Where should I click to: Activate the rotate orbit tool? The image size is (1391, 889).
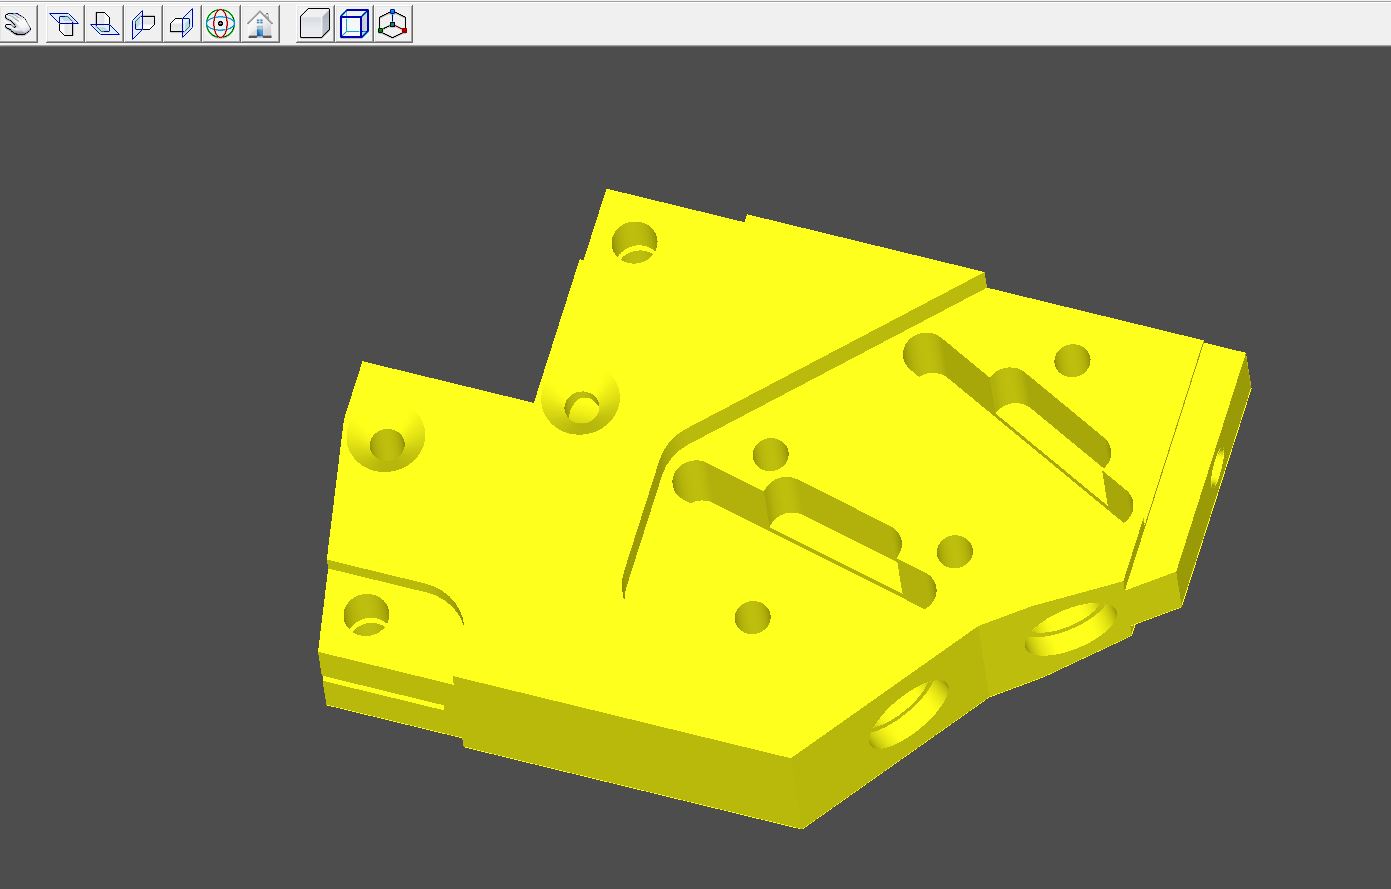(221, 25)
